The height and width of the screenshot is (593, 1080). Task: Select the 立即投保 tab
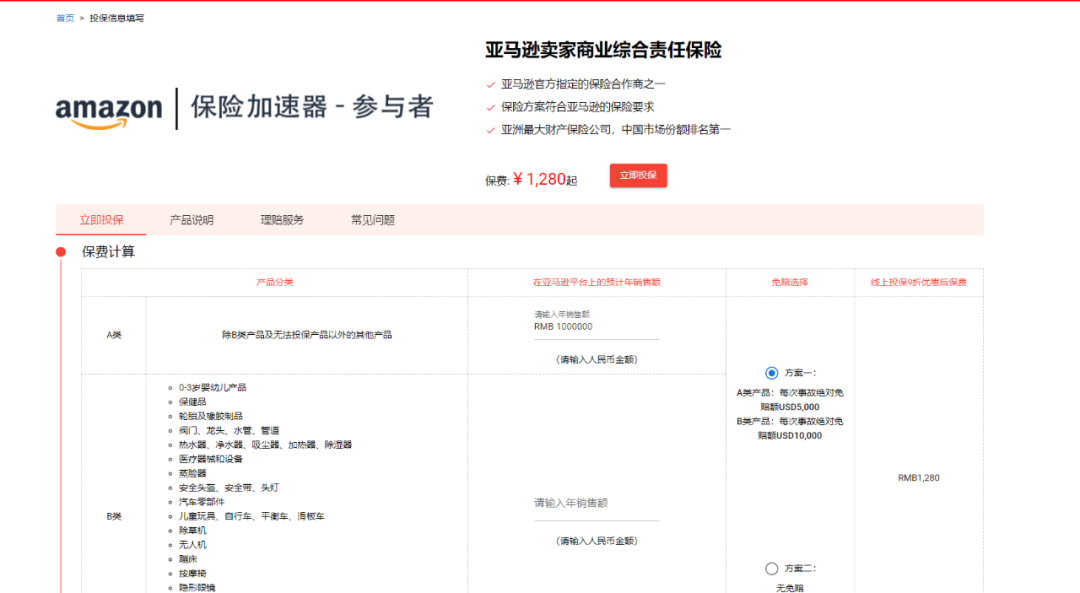click(x=101, y=220)
